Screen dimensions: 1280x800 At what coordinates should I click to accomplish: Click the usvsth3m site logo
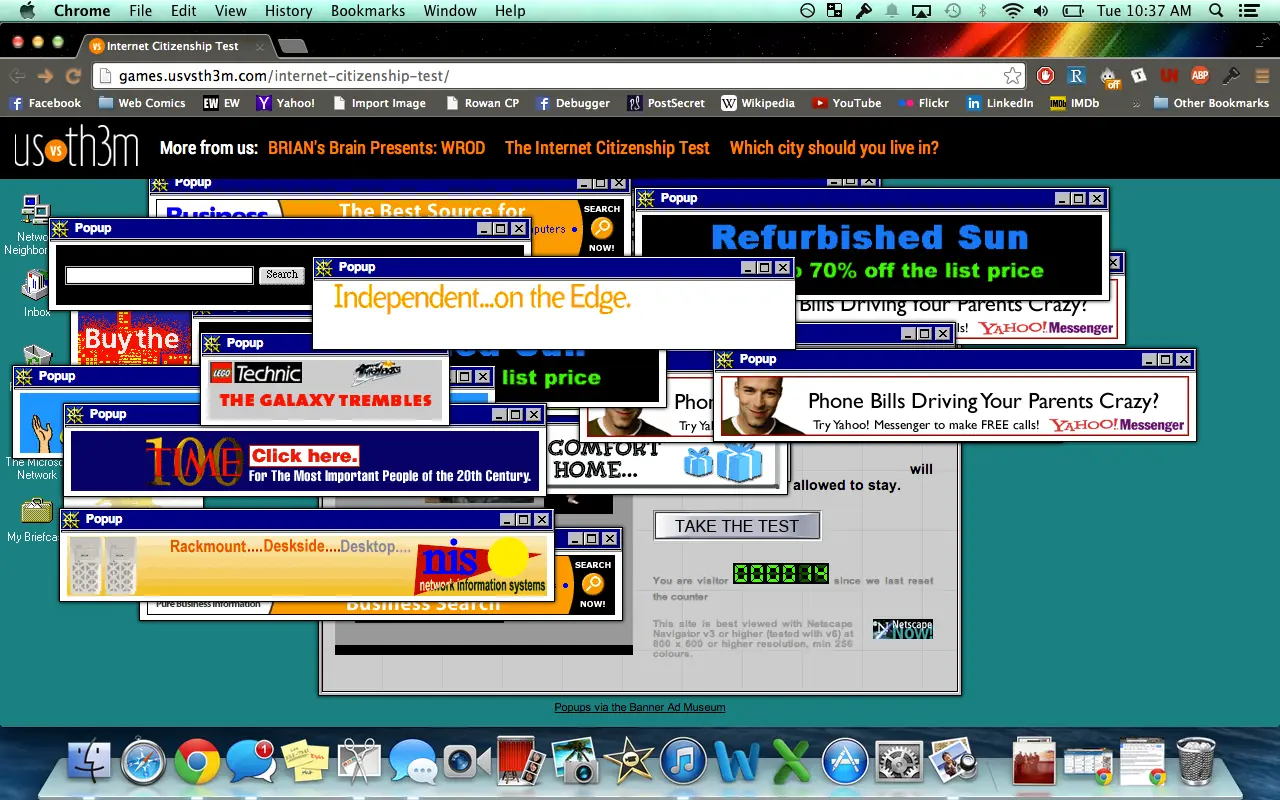pos(76,148)
